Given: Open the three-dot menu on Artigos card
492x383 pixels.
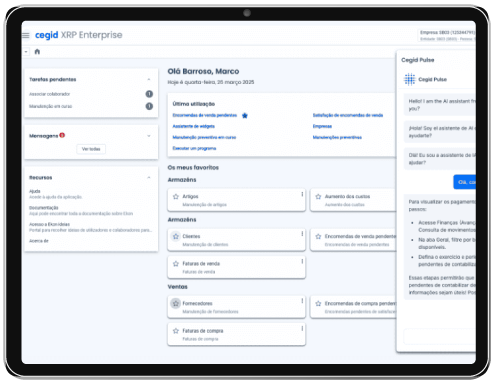Looking at the screenshot, I should pos(302,194).
